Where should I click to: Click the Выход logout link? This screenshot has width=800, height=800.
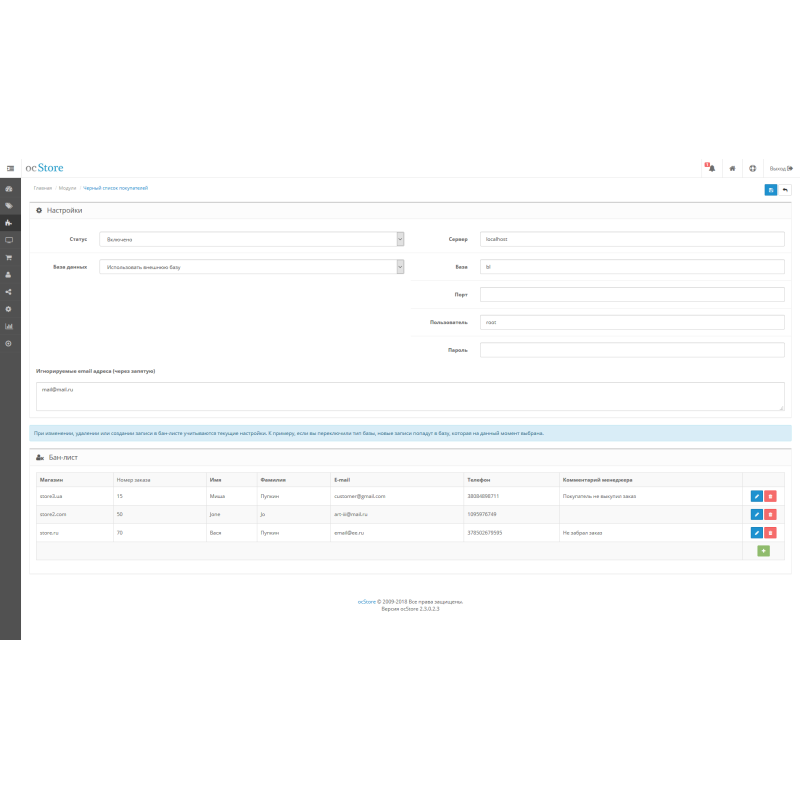(x=780, y=168)
